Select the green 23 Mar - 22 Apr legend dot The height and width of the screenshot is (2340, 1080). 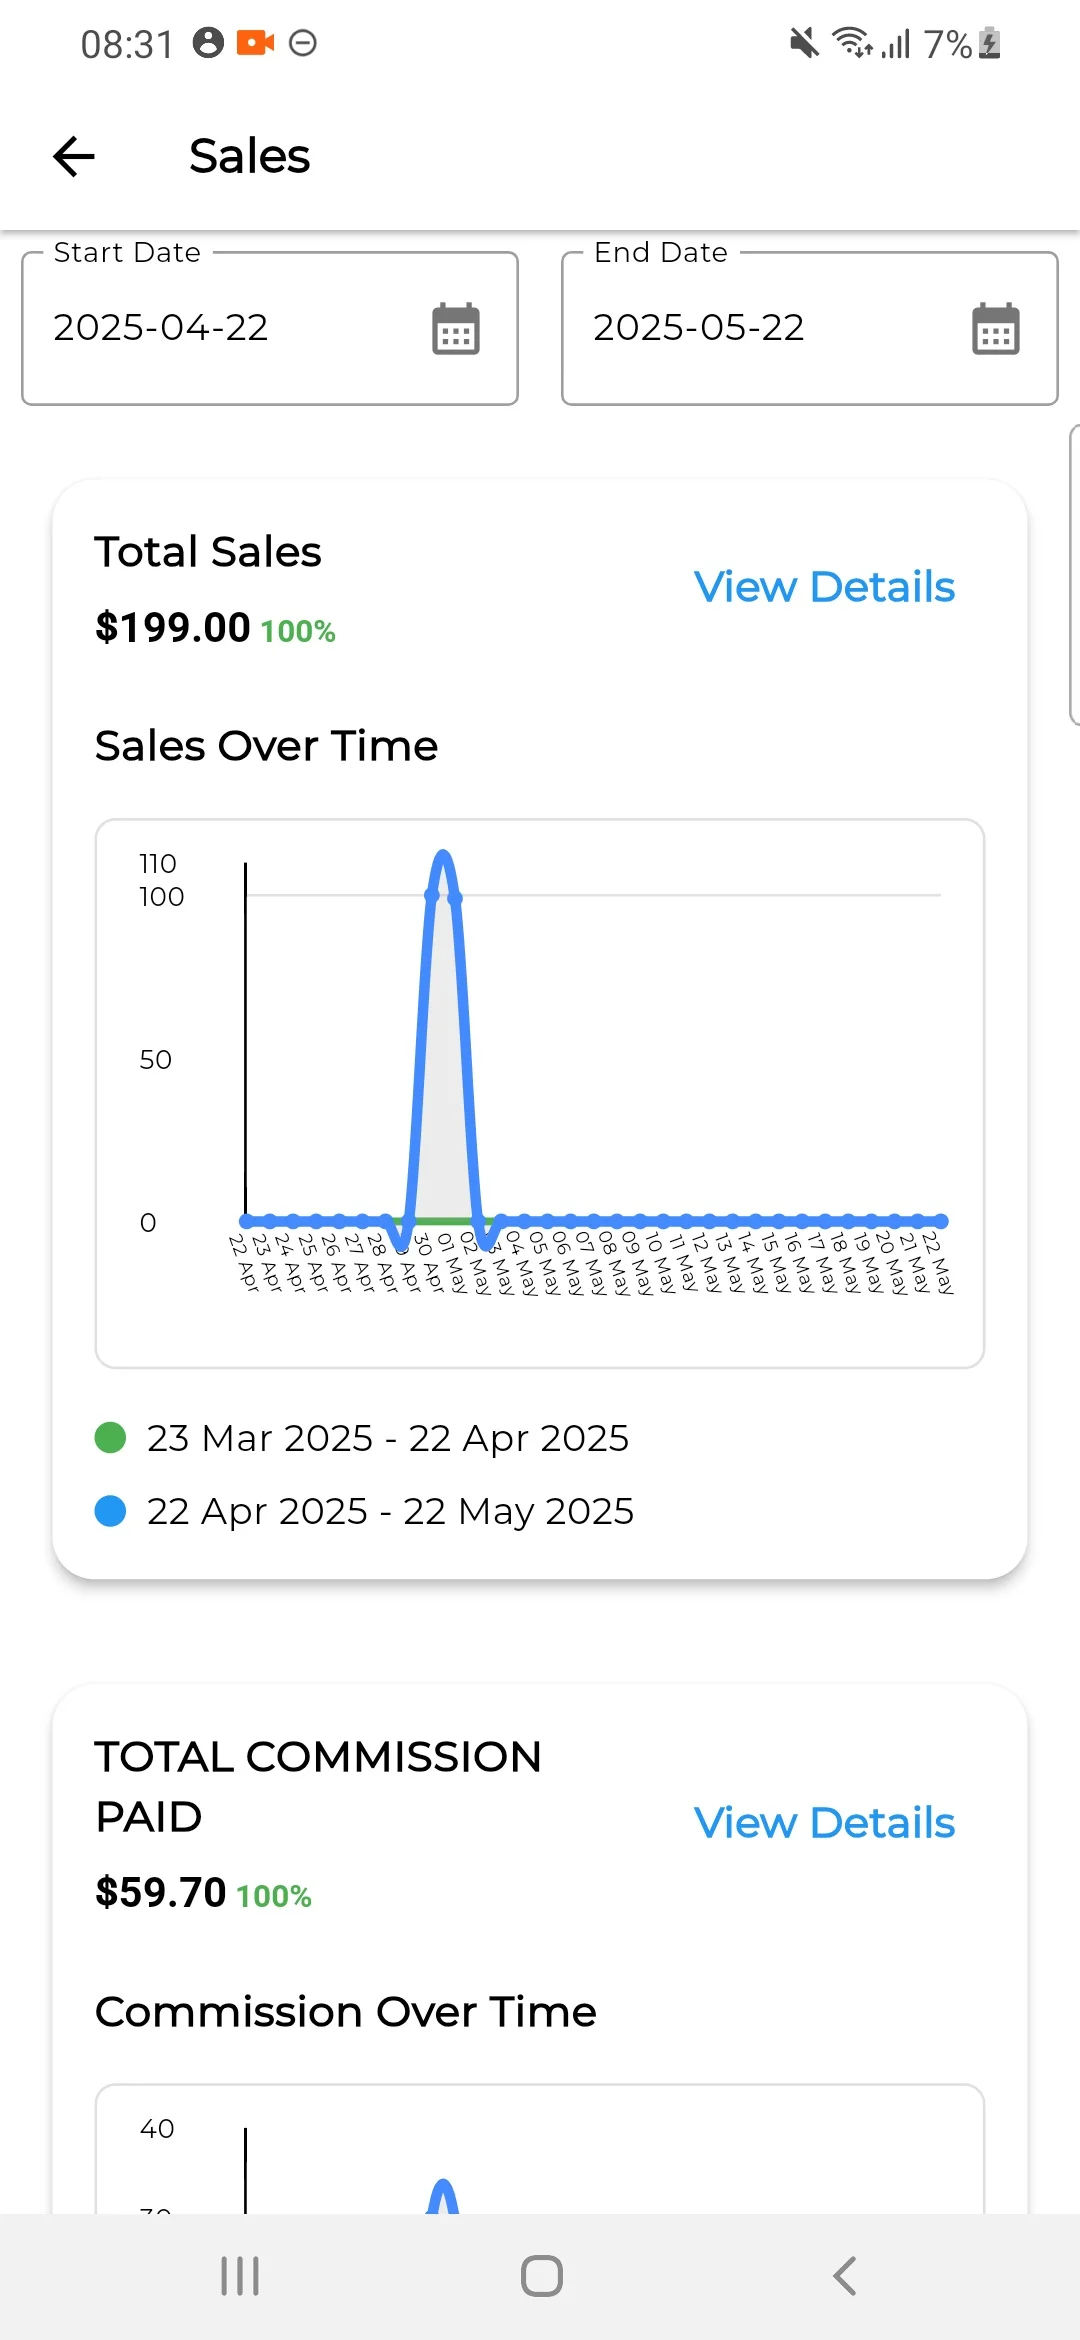[111, 1437]
